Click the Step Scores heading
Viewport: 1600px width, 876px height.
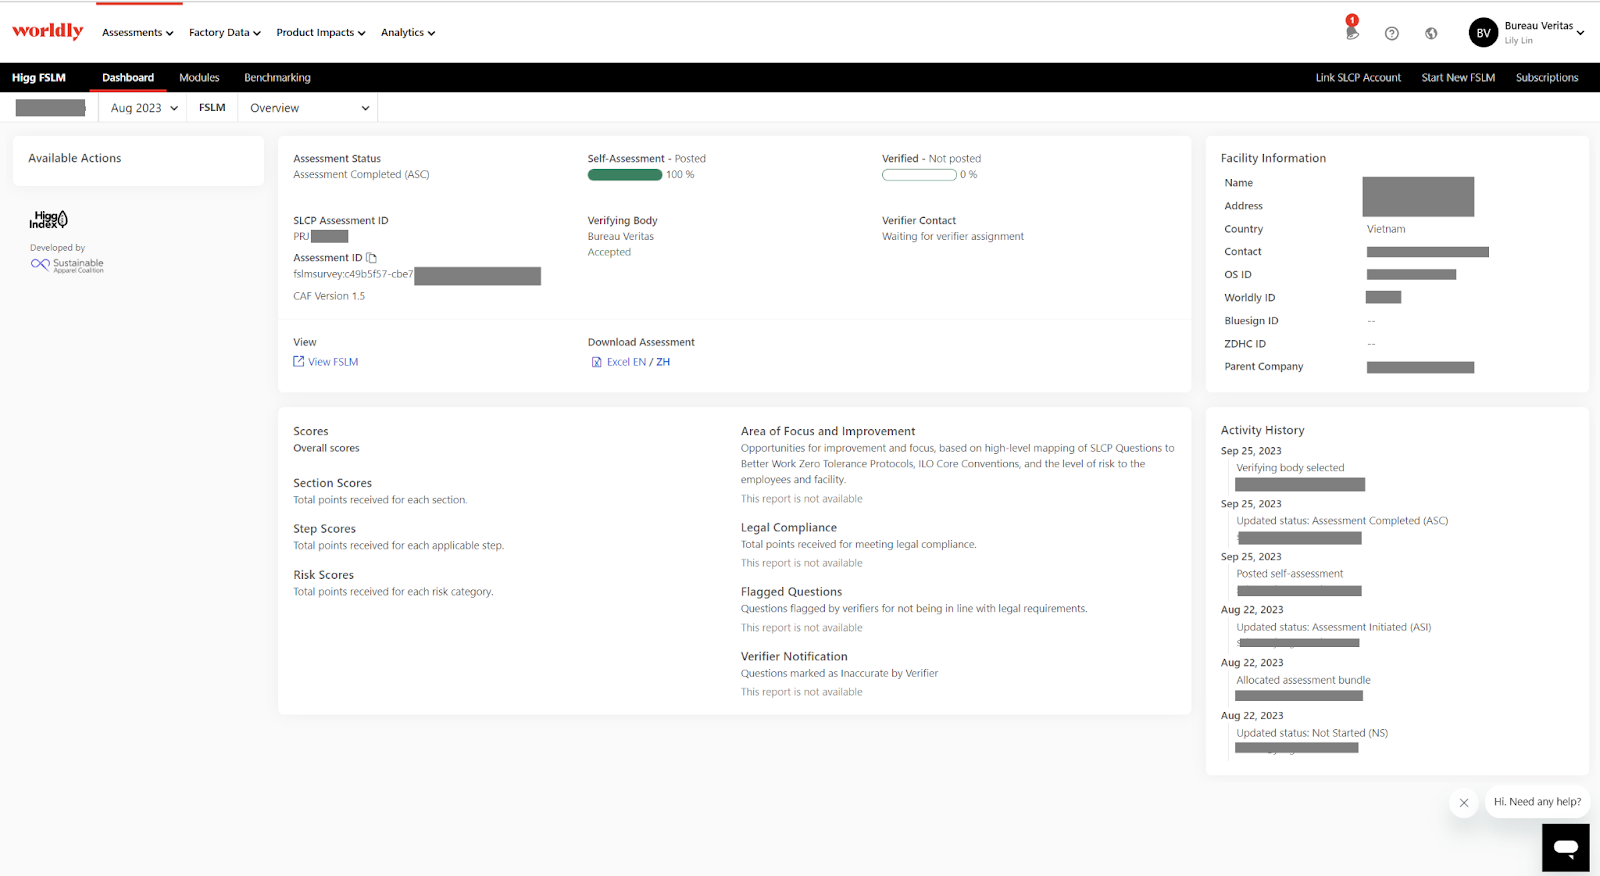coord(324,529)
